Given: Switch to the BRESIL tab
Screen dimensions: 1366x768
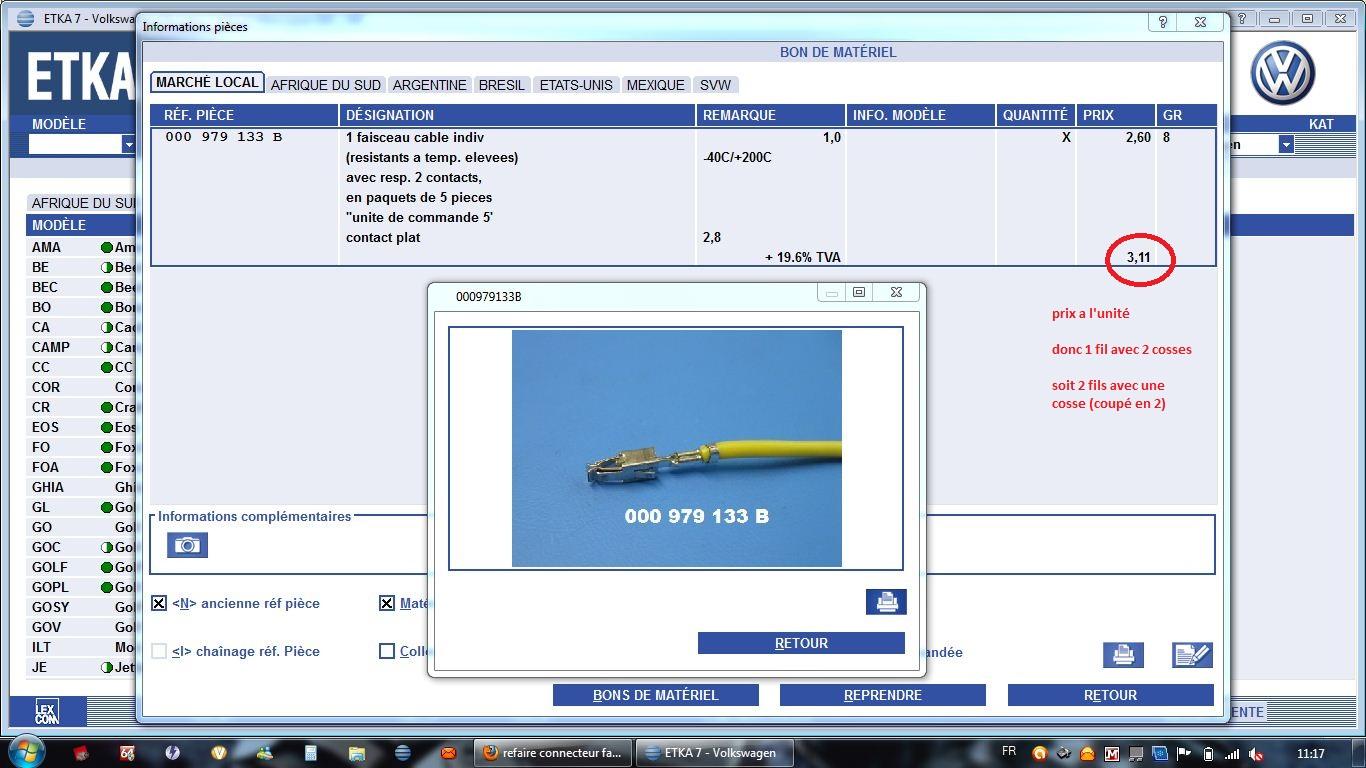Looking at the screenshot, I should point(502,85).
